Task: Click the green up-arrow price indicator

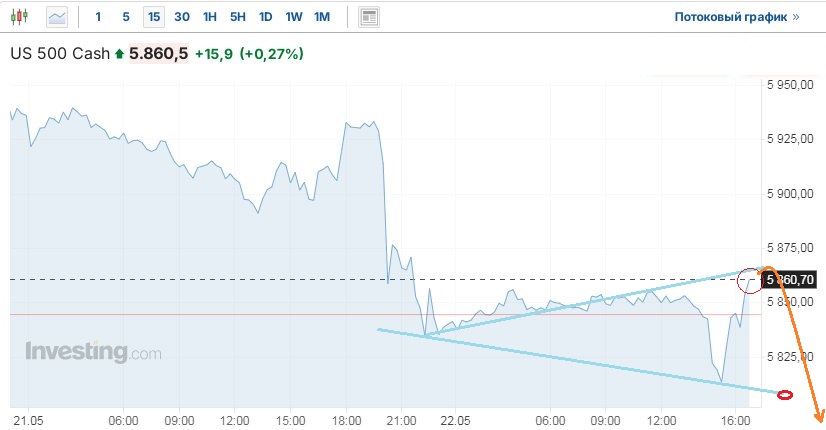Action: tap(120, 54)
